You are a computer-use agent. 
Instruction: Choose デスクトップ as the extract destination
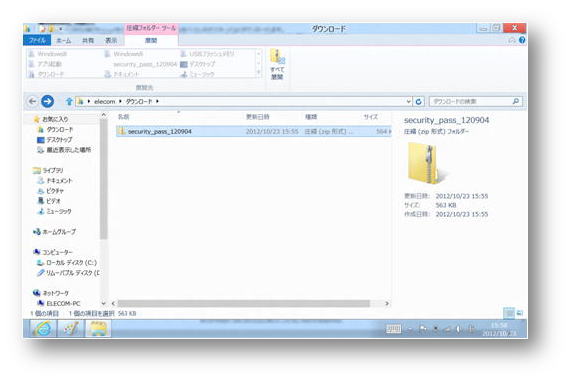(x=198, y=64)
